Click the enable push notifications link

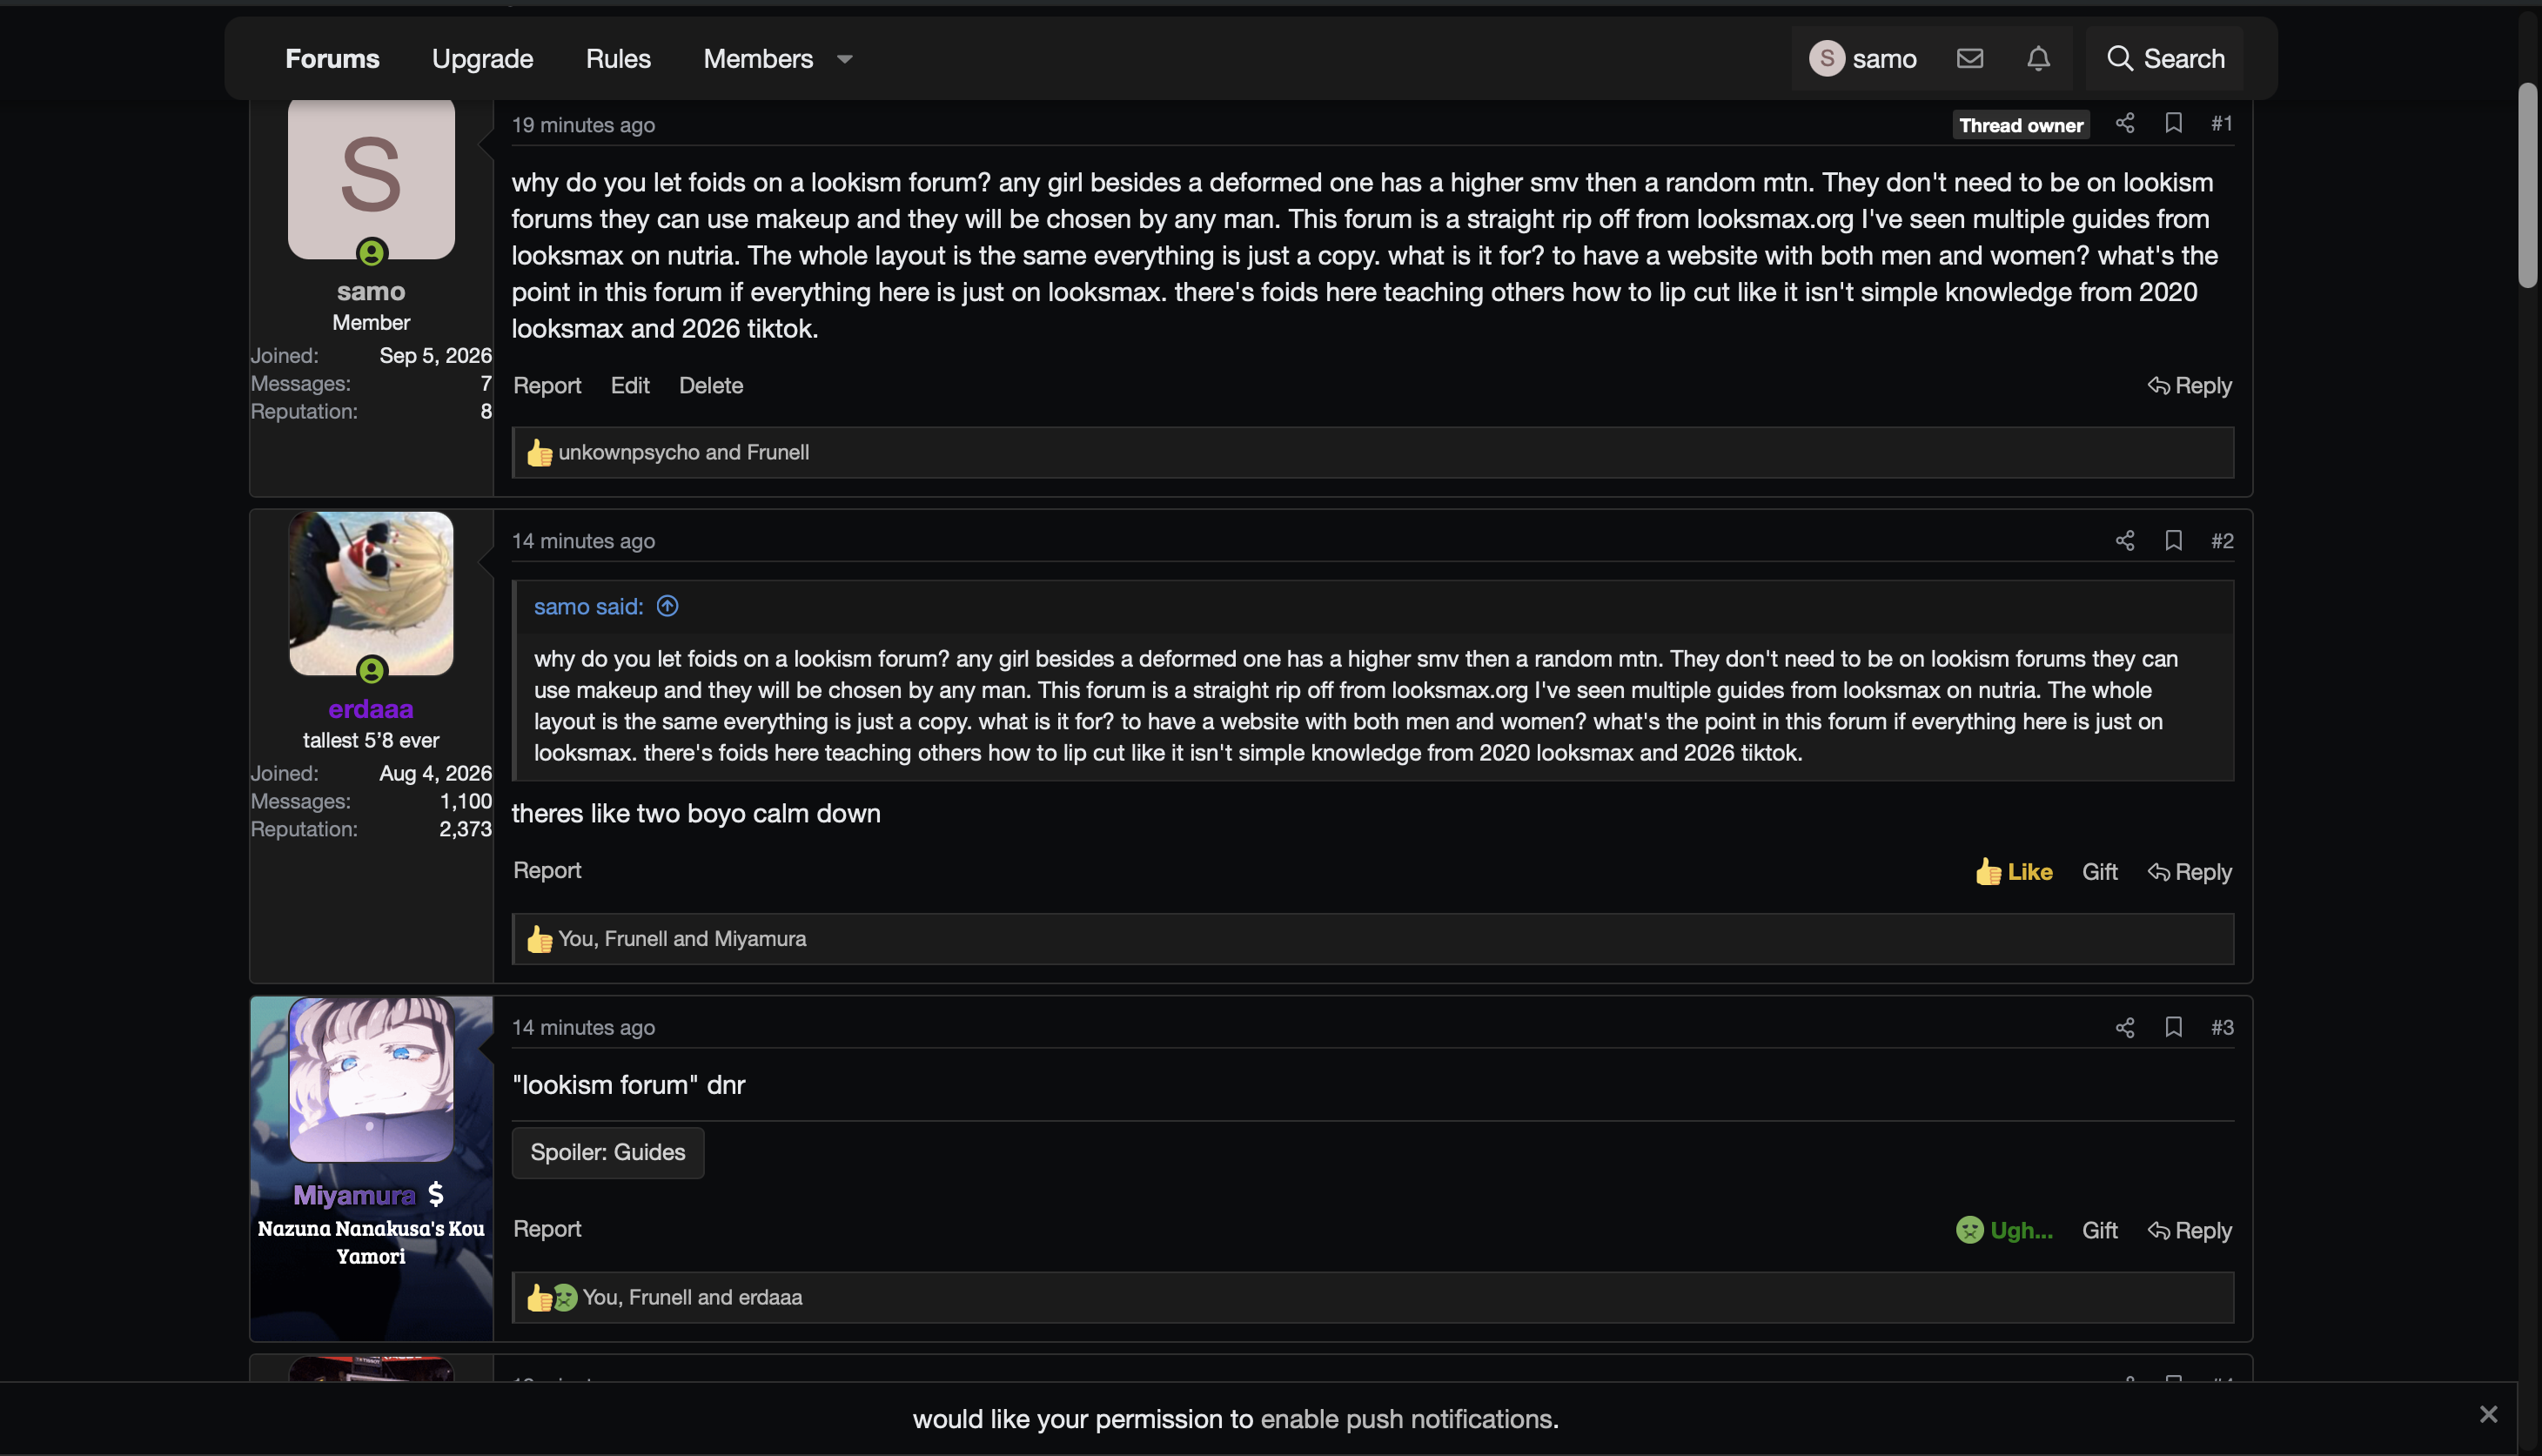[1407, 1418]
